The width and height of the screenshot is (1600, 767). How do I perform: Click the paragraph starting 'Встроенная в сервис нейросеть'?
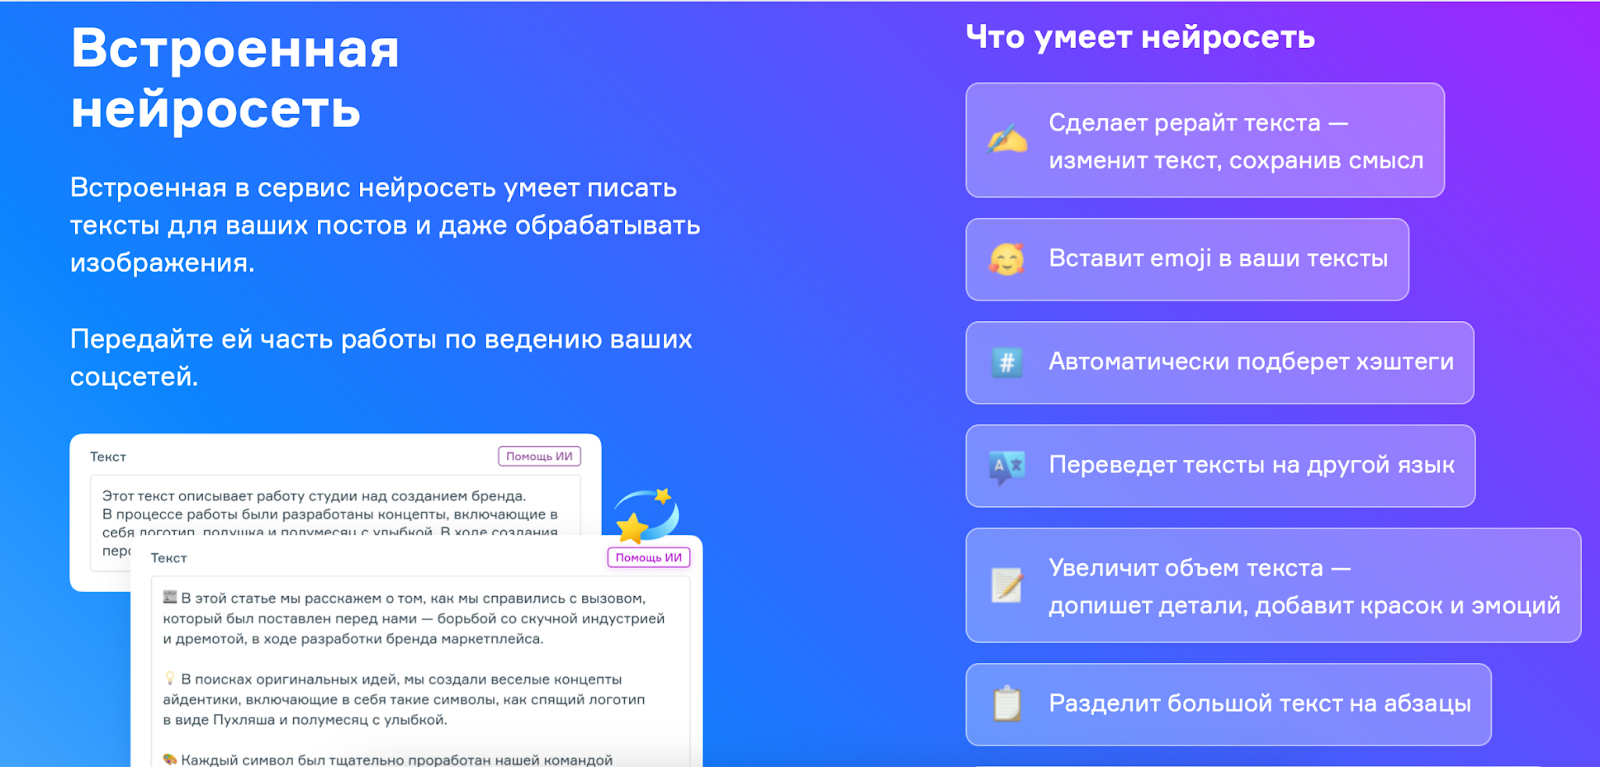[x=385, y=225]
